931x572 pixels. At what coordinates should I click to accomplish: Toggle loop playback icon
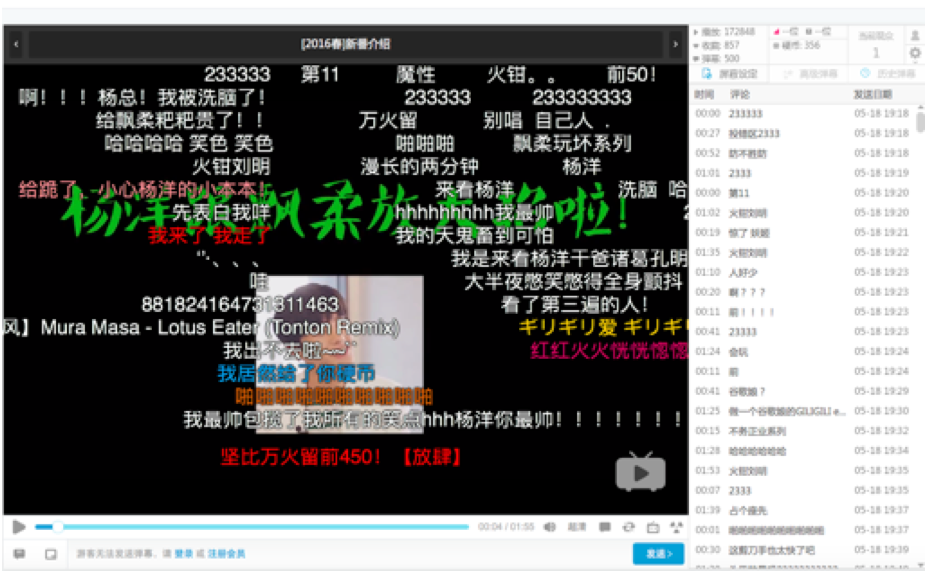[x=628, y=527]
